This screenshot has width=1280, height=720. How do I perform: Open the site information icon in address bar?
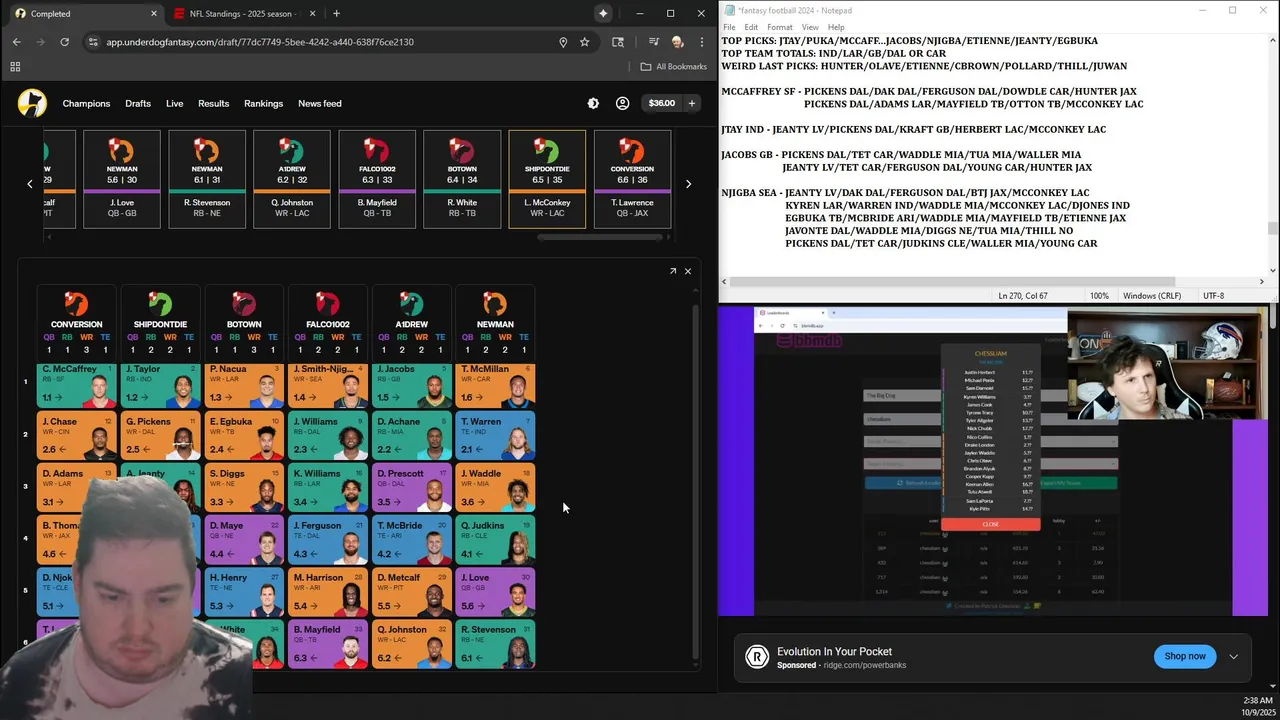[93, 42]
